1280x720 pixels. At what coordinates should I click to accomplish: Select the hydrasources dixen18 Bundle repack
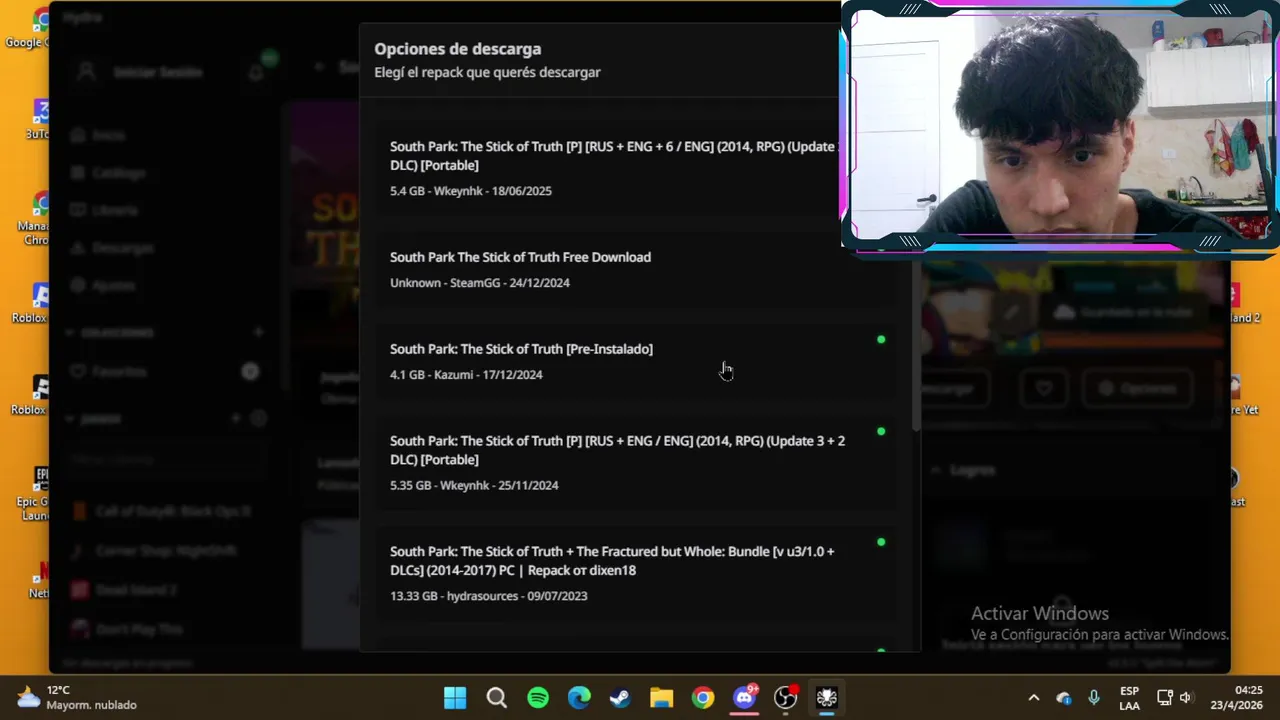[636, 573]
